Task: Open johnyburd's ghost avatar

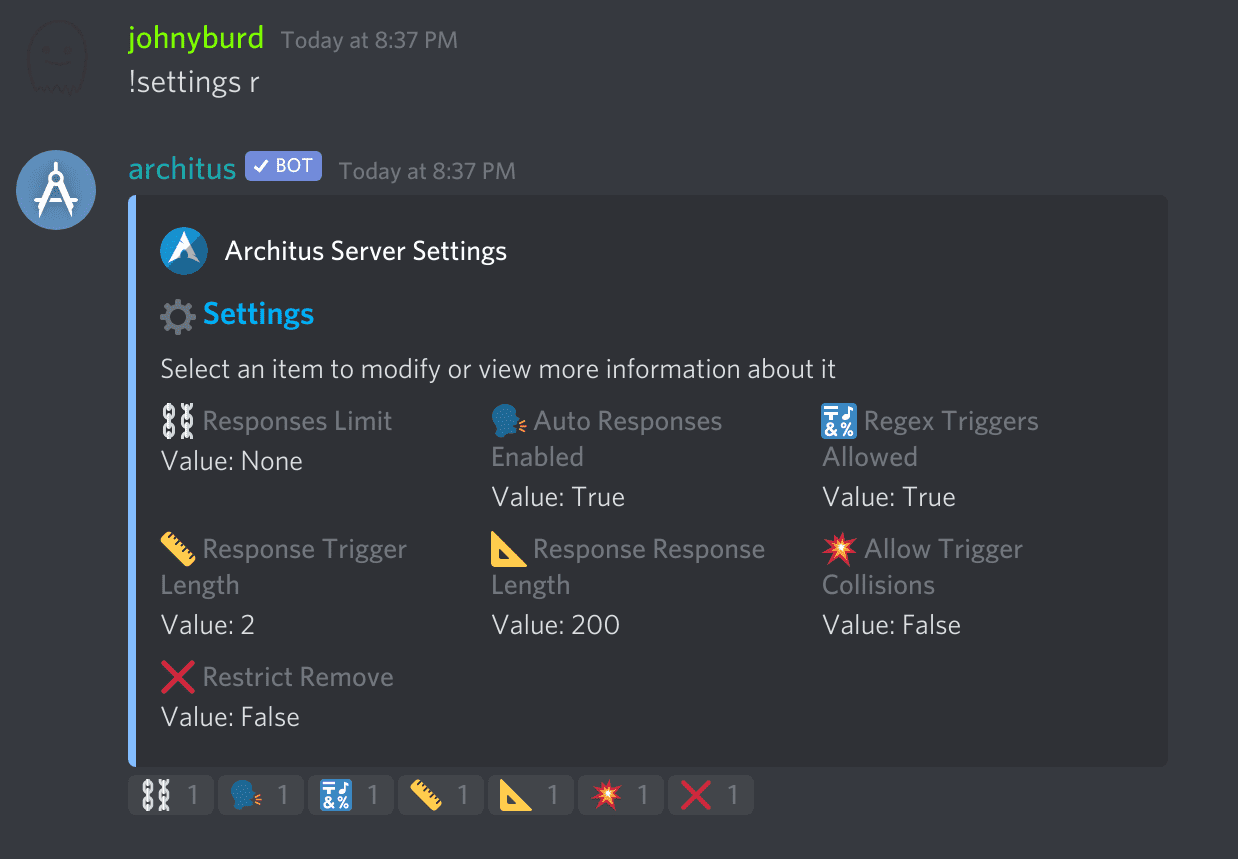Action: 56,60
